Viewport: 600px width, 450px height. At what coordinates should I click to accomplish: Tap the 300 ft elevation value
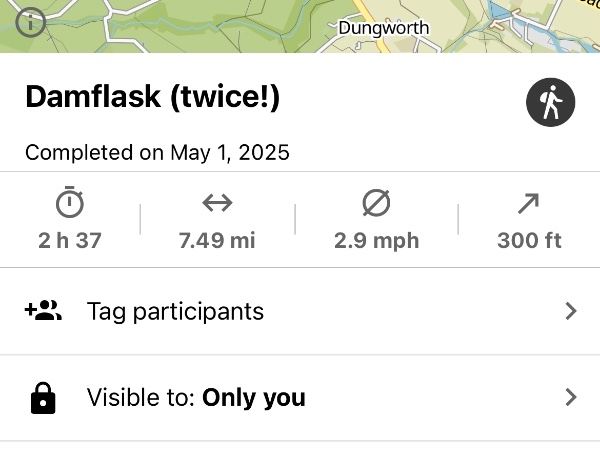[529, 241]
